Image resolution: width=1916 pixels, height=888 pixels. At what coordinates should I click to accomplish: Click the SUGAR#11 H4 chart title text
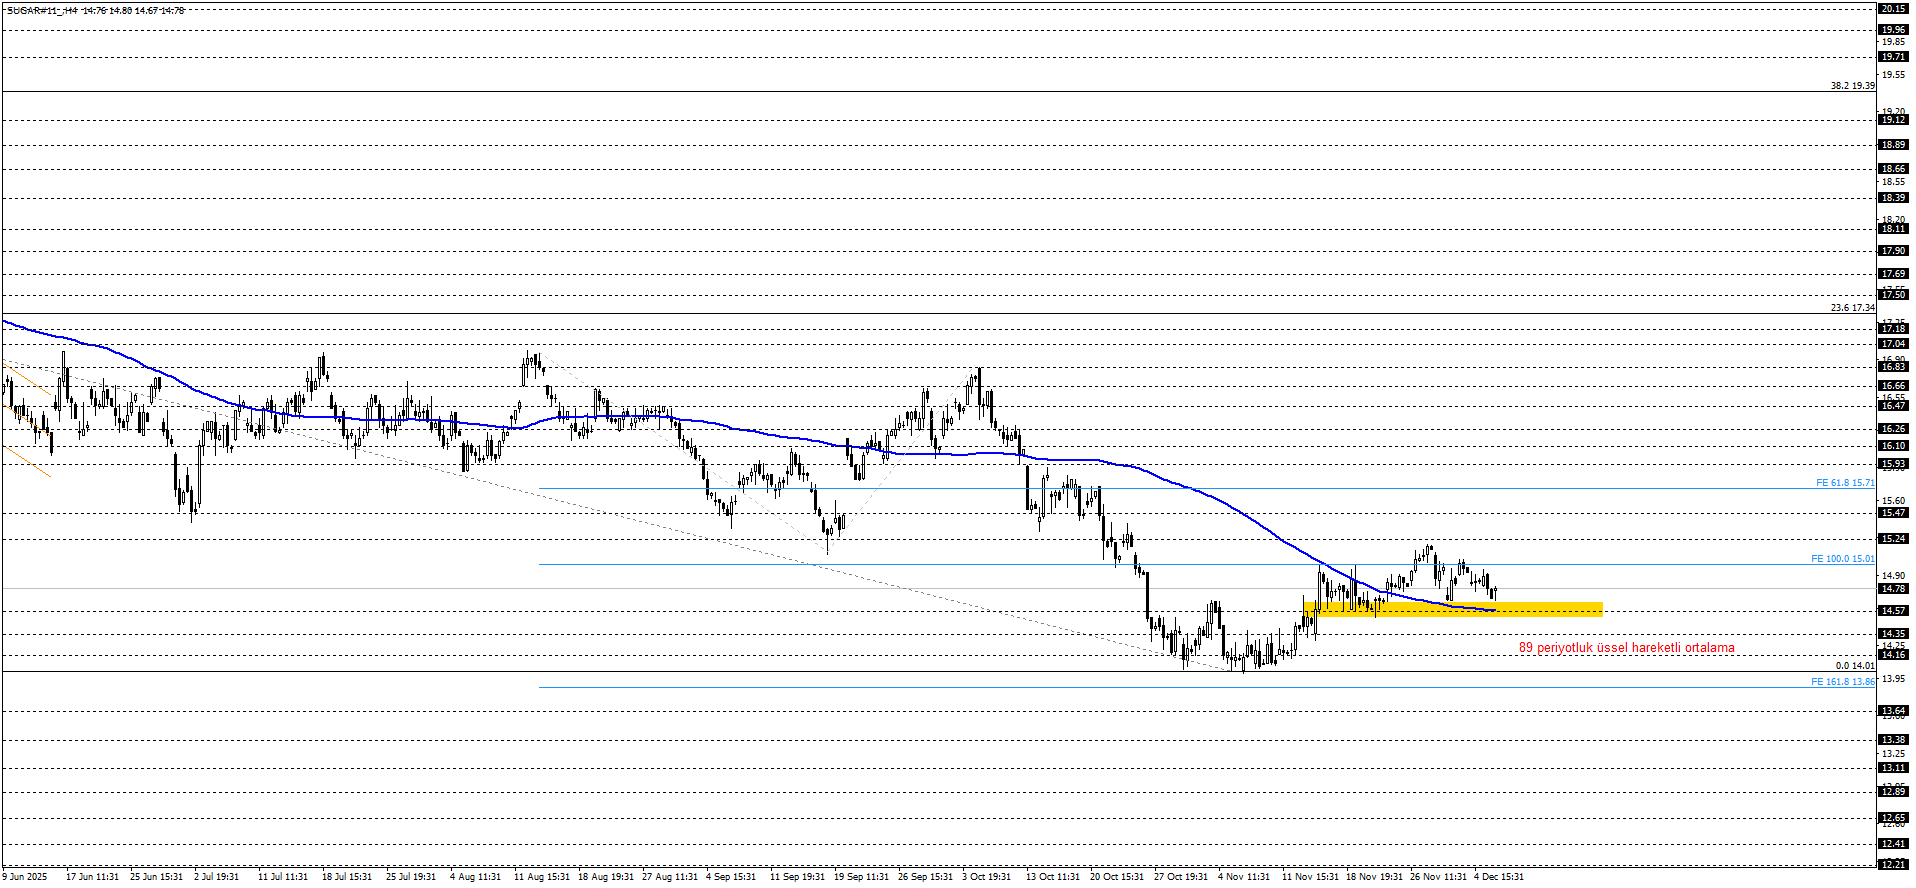click(x=95, y=11)
